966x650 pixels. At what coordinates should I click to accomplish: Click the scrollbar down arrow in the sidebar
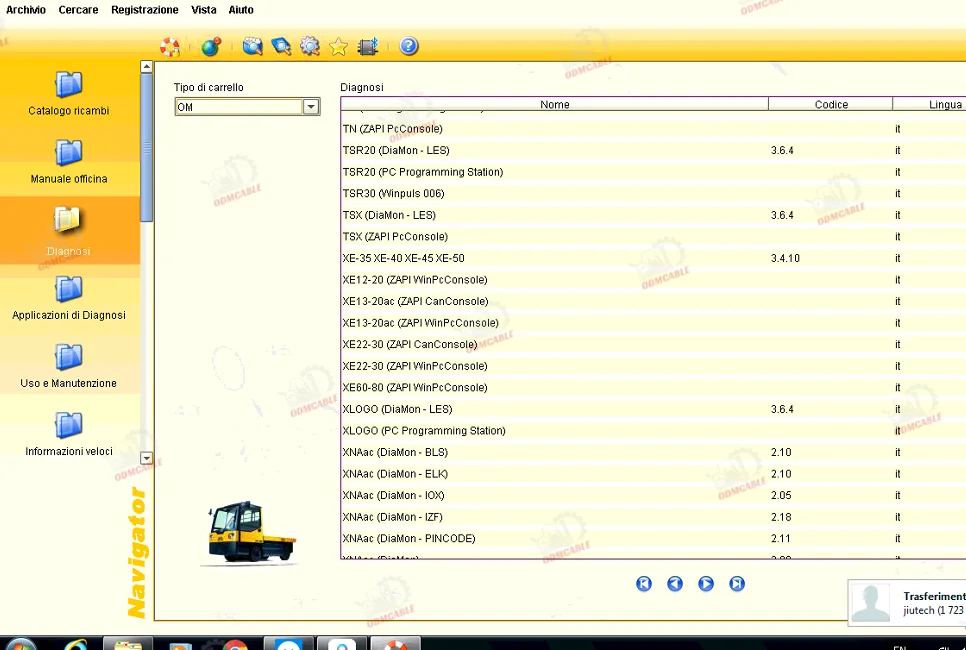[146, 458]
